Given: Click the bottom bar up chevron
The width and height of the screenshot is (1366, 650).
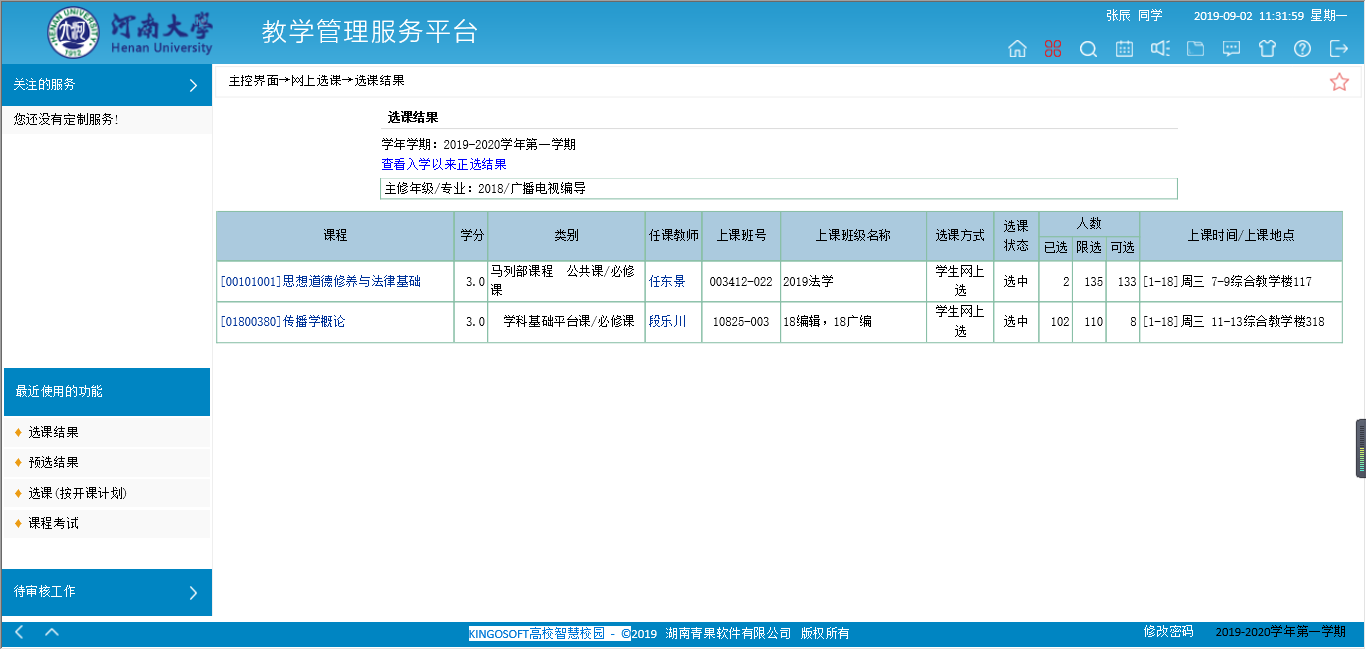Looking at the screenshot, I should click(x=52, y=632).
